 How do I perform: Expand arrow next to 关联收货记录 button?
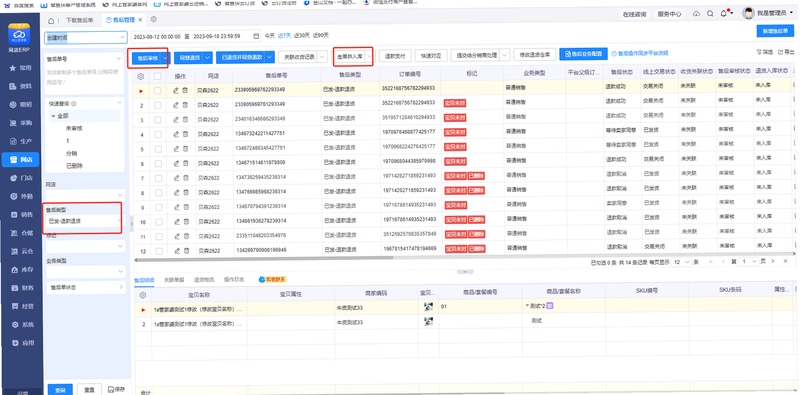point(322,57)
